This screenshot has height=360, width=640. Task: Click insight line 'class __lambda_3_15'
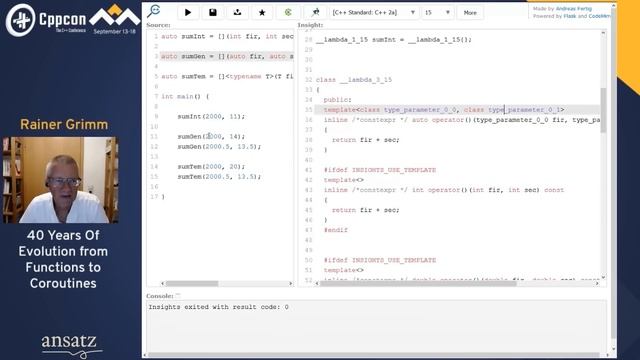pos(353,80)
